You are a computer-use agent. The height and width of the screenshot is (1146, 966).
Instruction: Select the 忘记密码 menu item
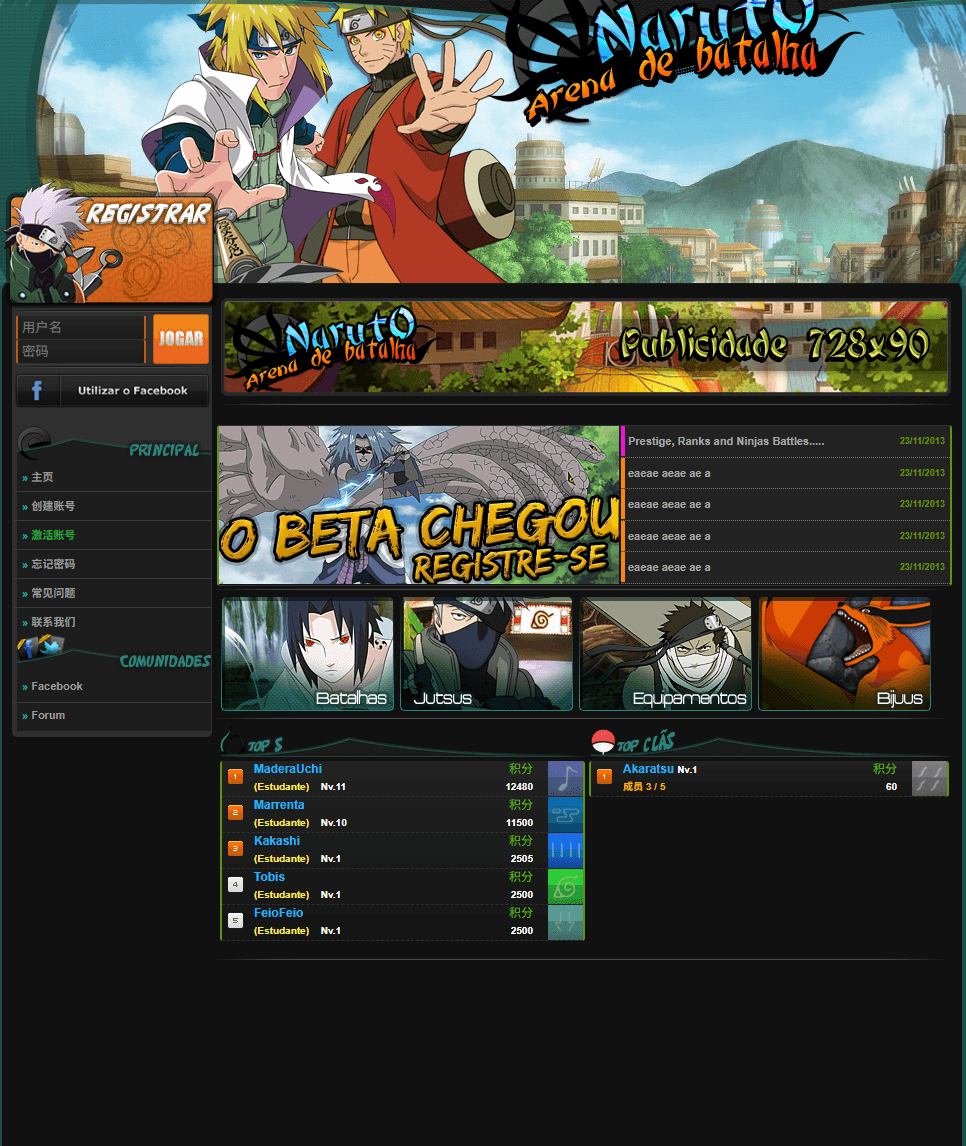(53, 564)
